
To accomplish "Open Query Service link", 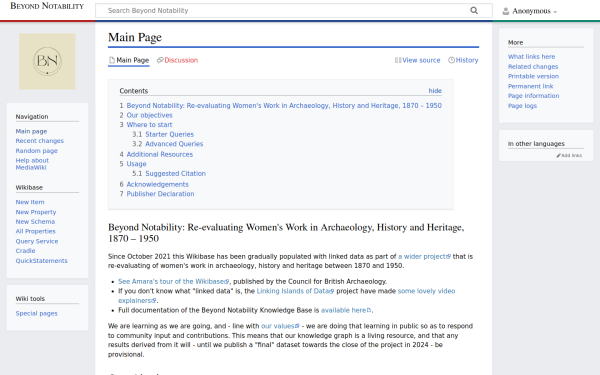I will point(37,241).
